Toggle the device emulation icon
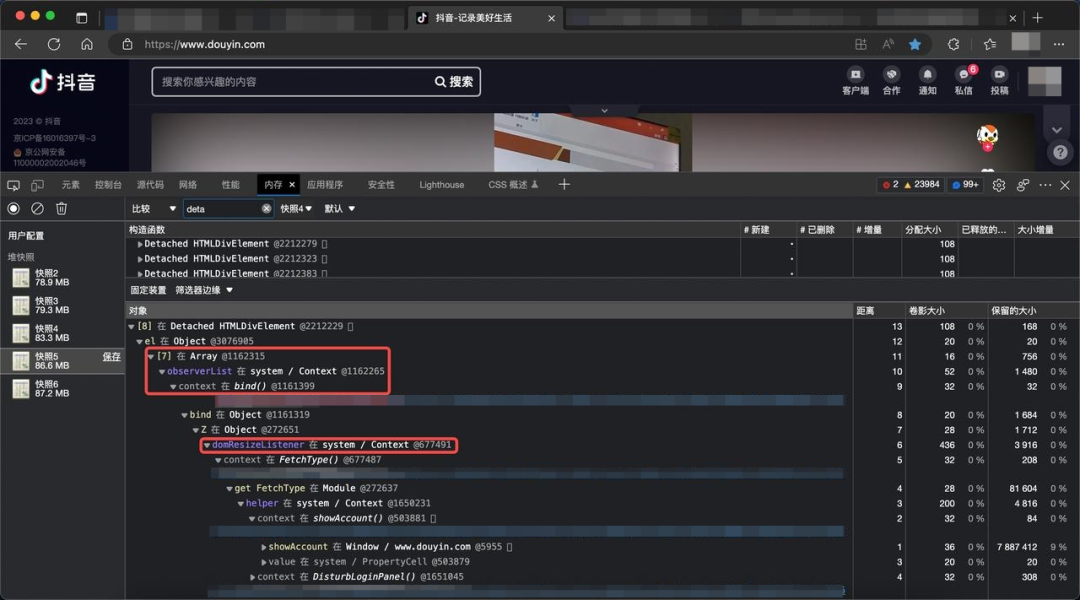Screen dimensions: 1080x600 tap(37, 185)
